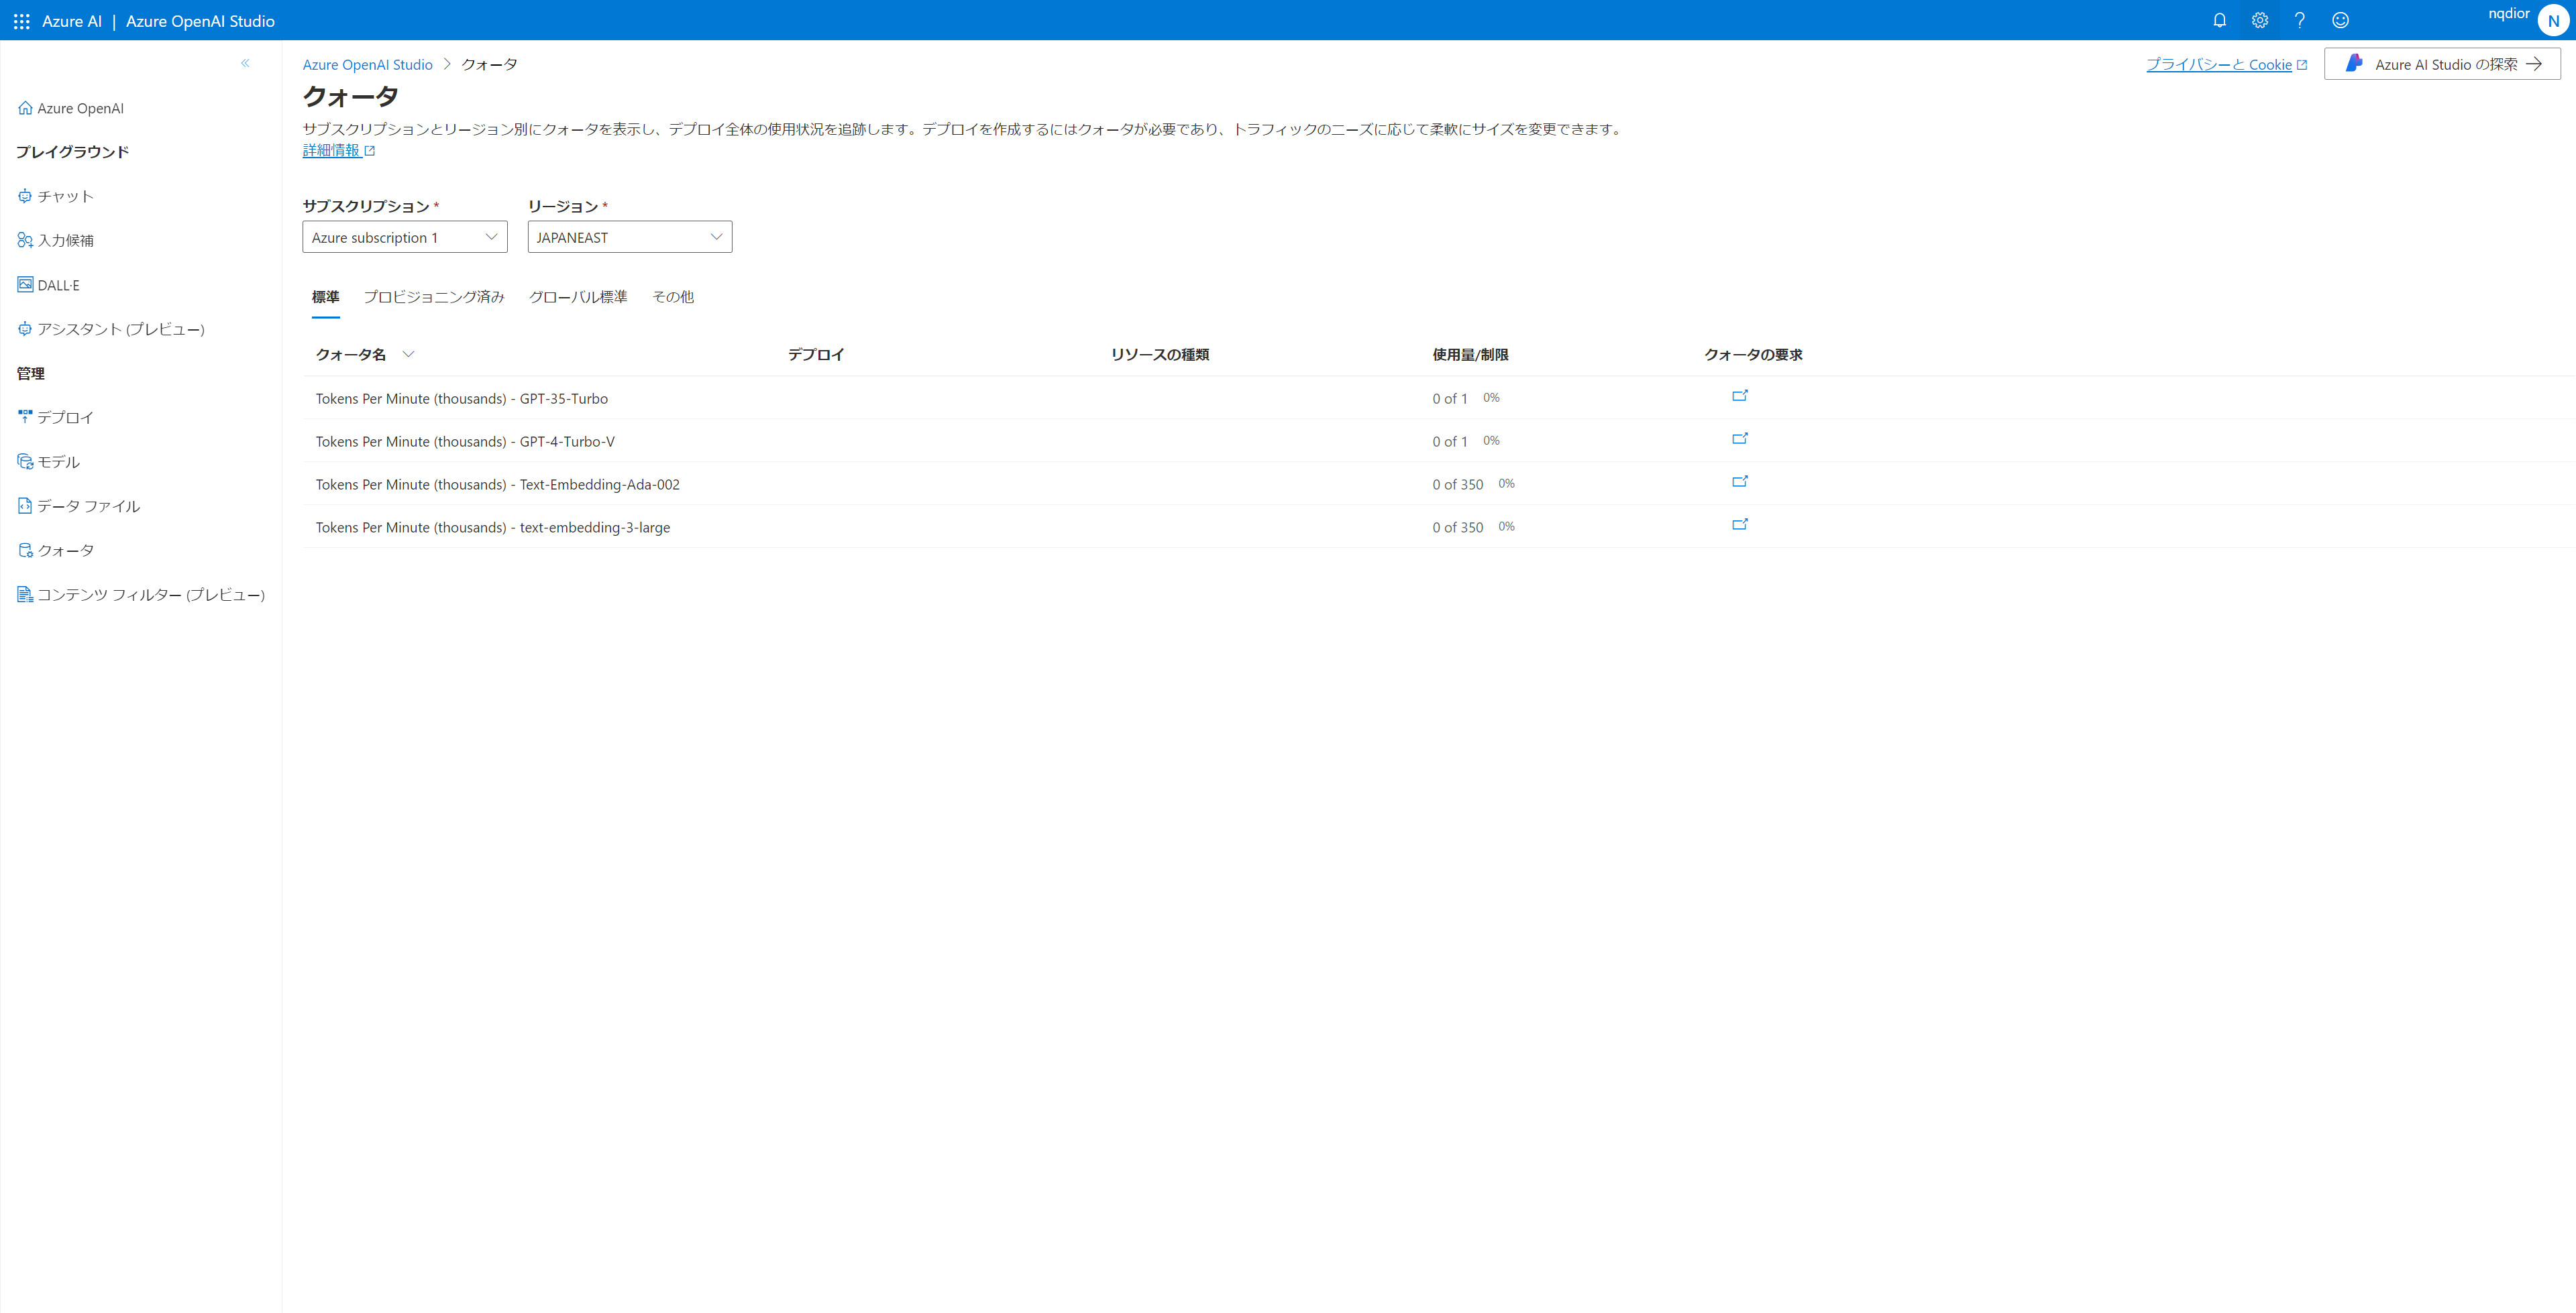
Task: Click the help question mark icon
Action: click(x=2300, y=20)
